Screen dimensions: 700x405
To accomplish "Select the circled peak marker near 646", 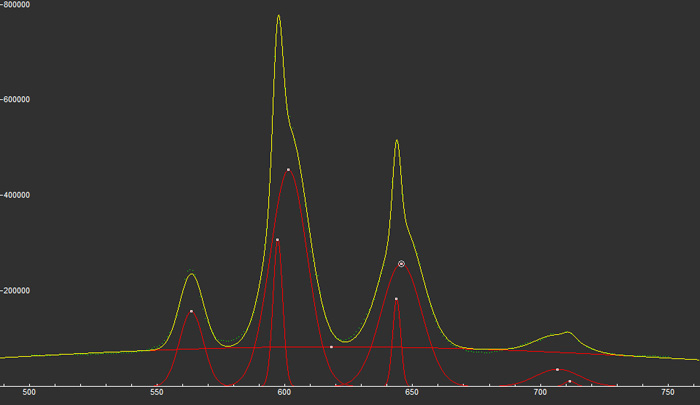I will (401, 264).
